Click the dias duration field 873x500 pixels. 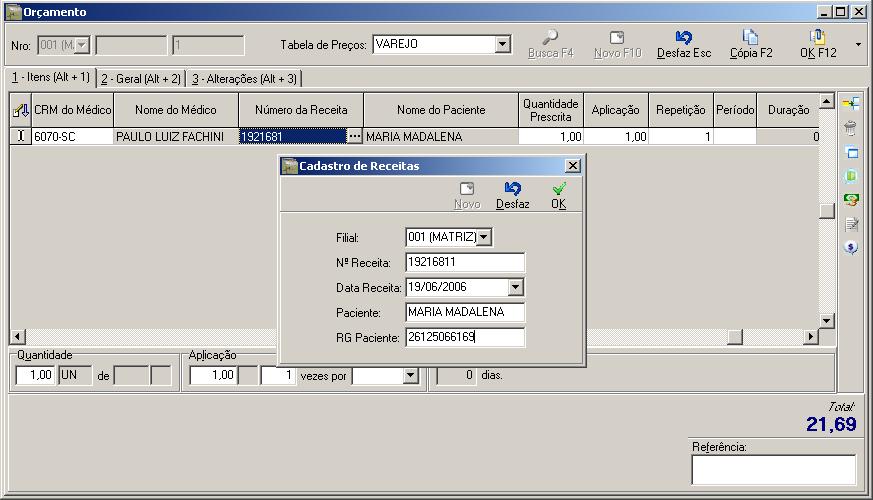point(457,375)
